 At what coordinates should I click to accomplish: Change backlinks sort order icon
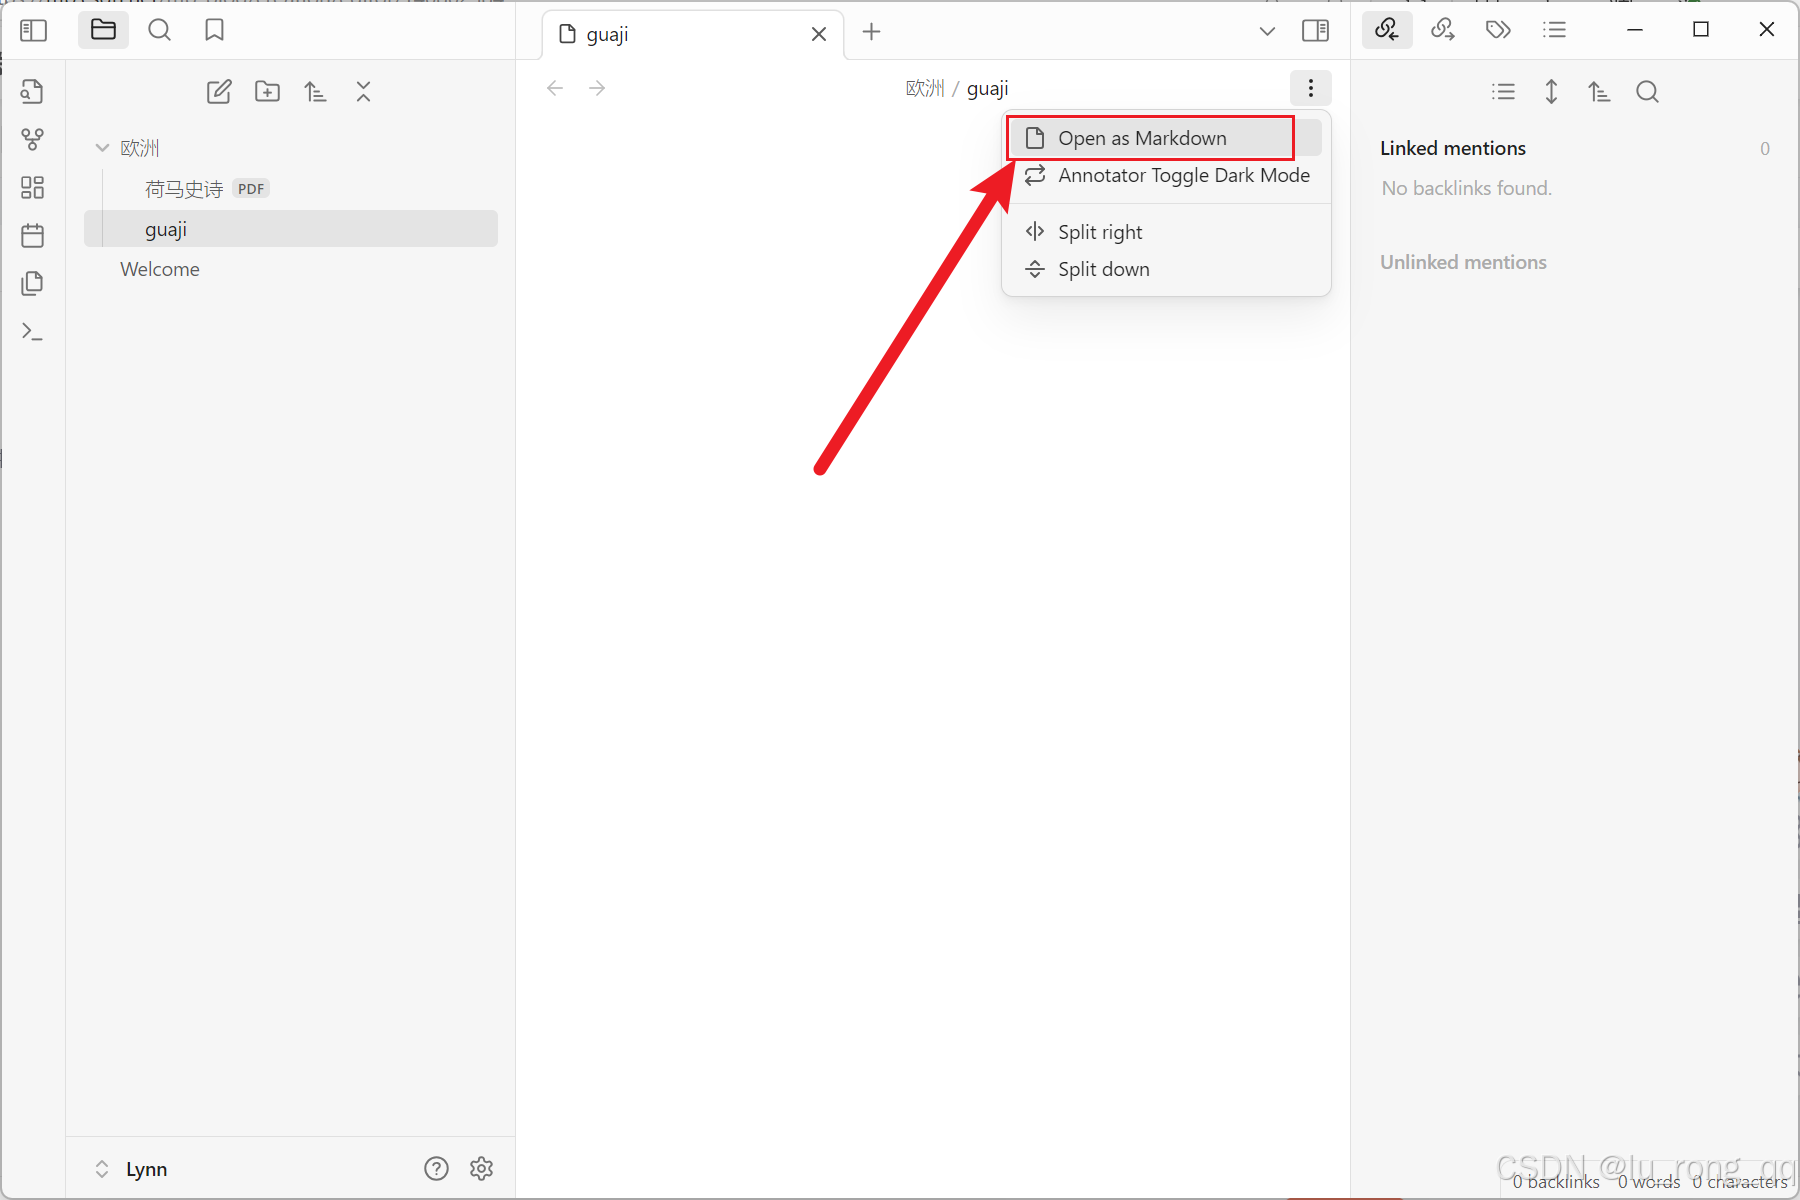point(1599,92)
